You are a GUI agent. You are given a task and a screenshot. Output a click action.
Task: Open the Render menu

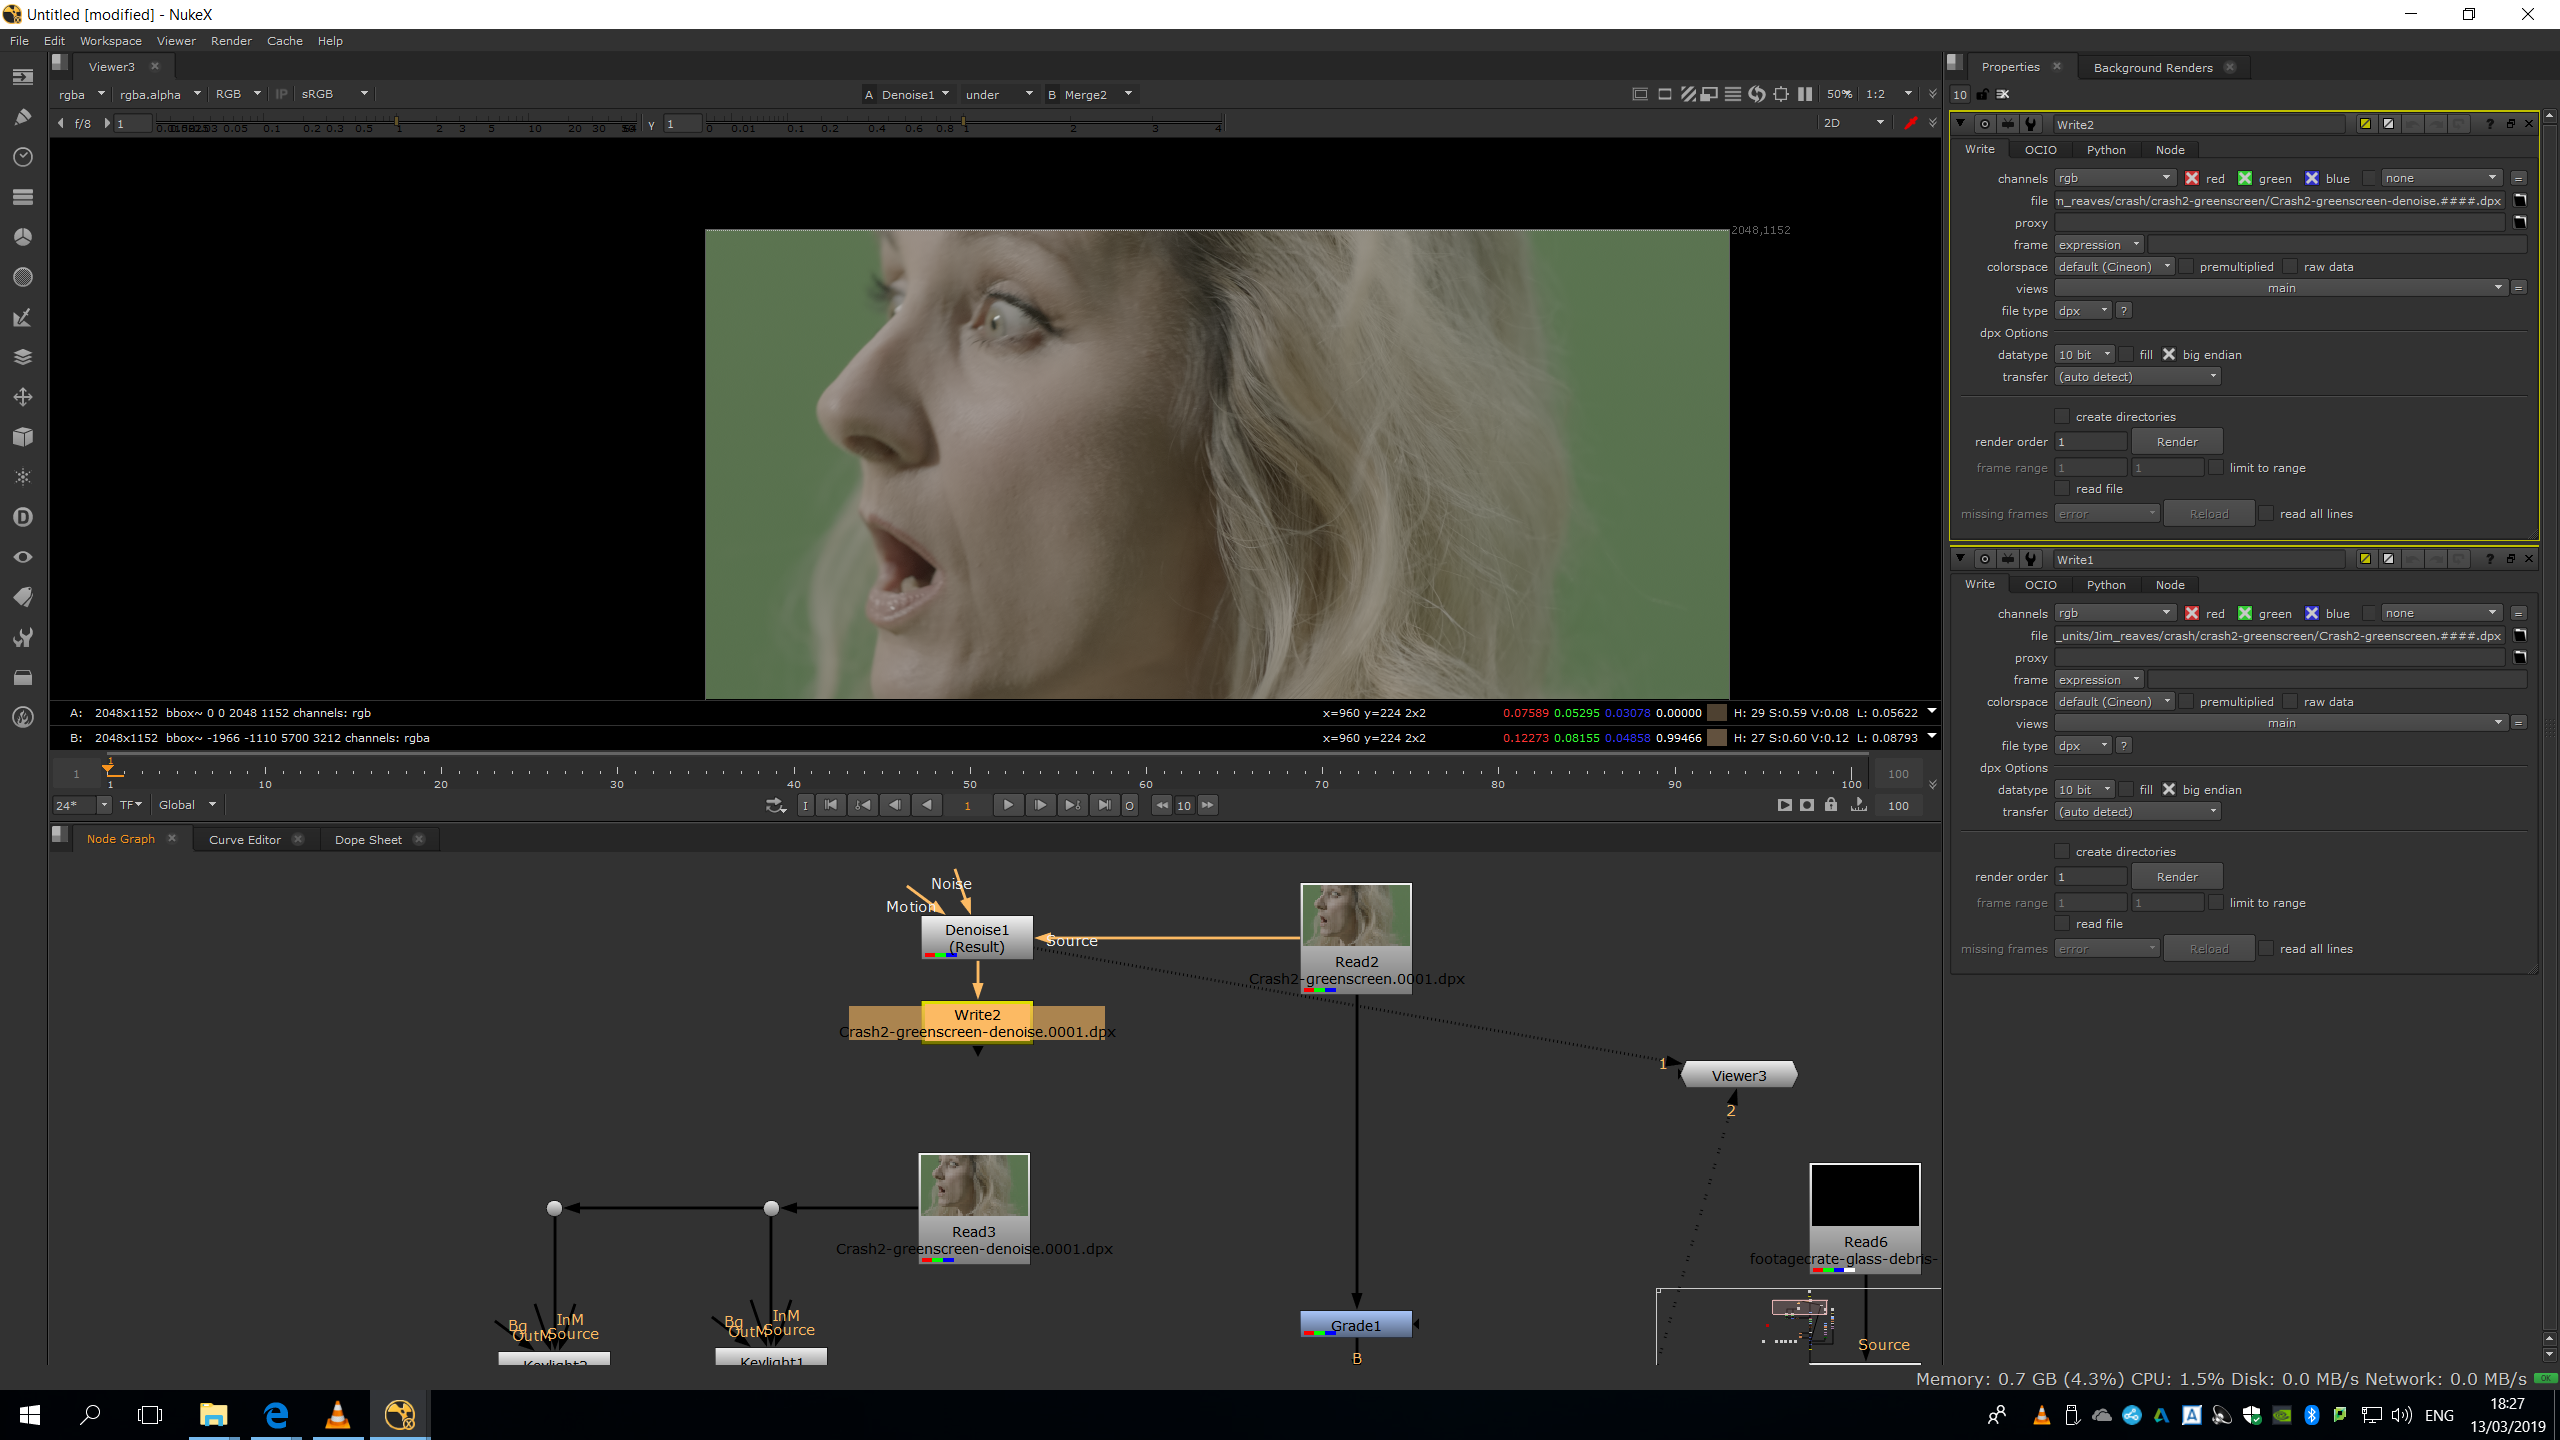[230, 41]
